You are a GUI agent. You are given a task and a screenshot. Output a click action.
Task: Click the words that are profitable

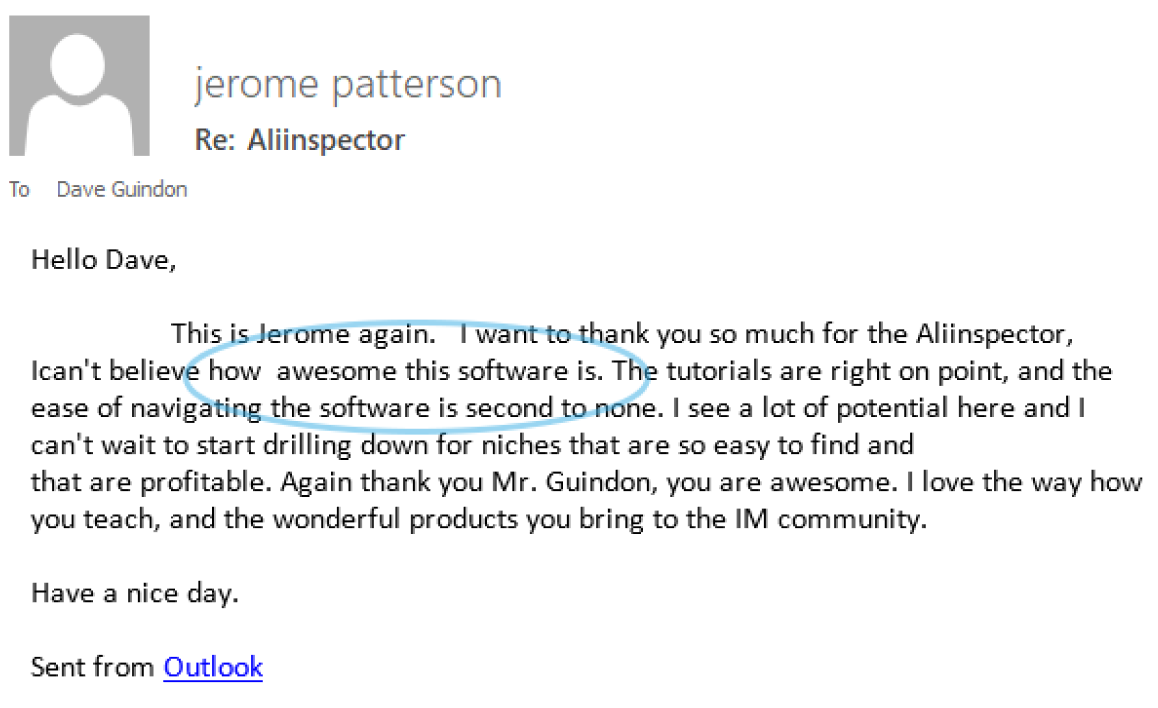[151, 482]
